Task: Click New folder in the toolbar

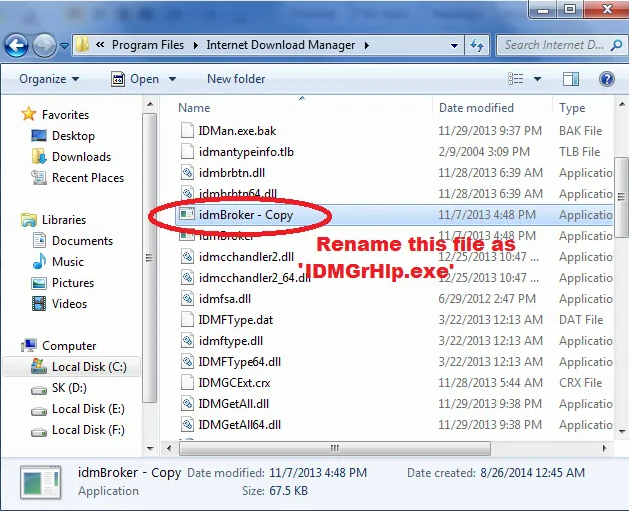Action: 236,79
